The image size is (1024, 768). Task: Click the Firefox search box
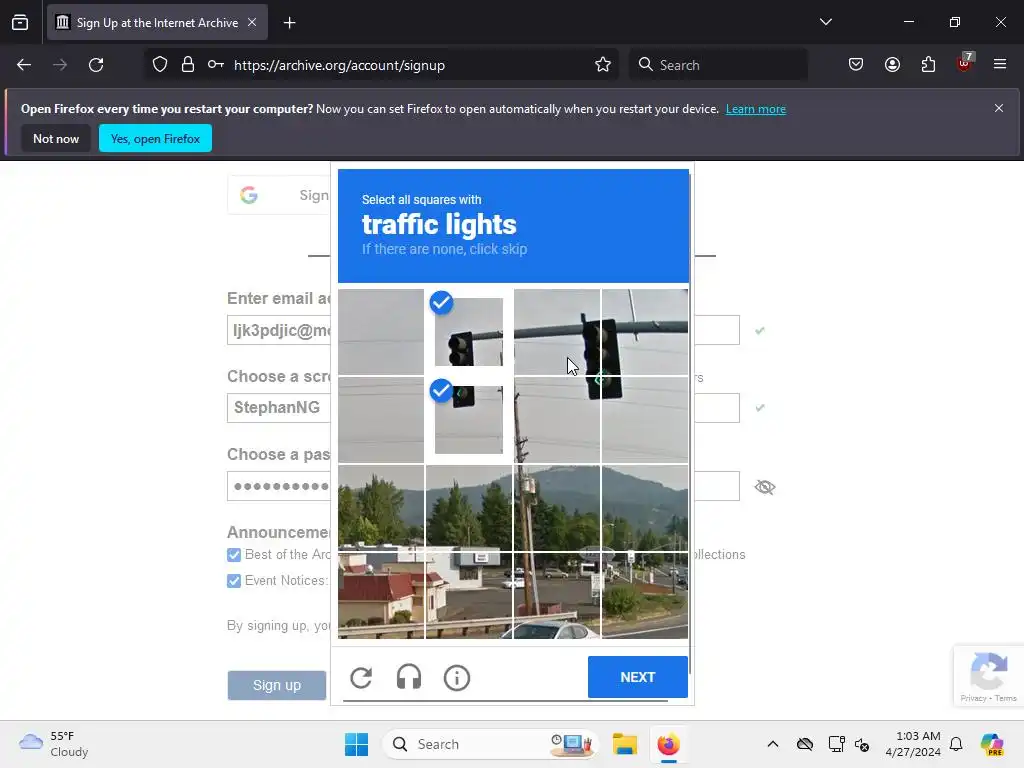click(718, 65)
